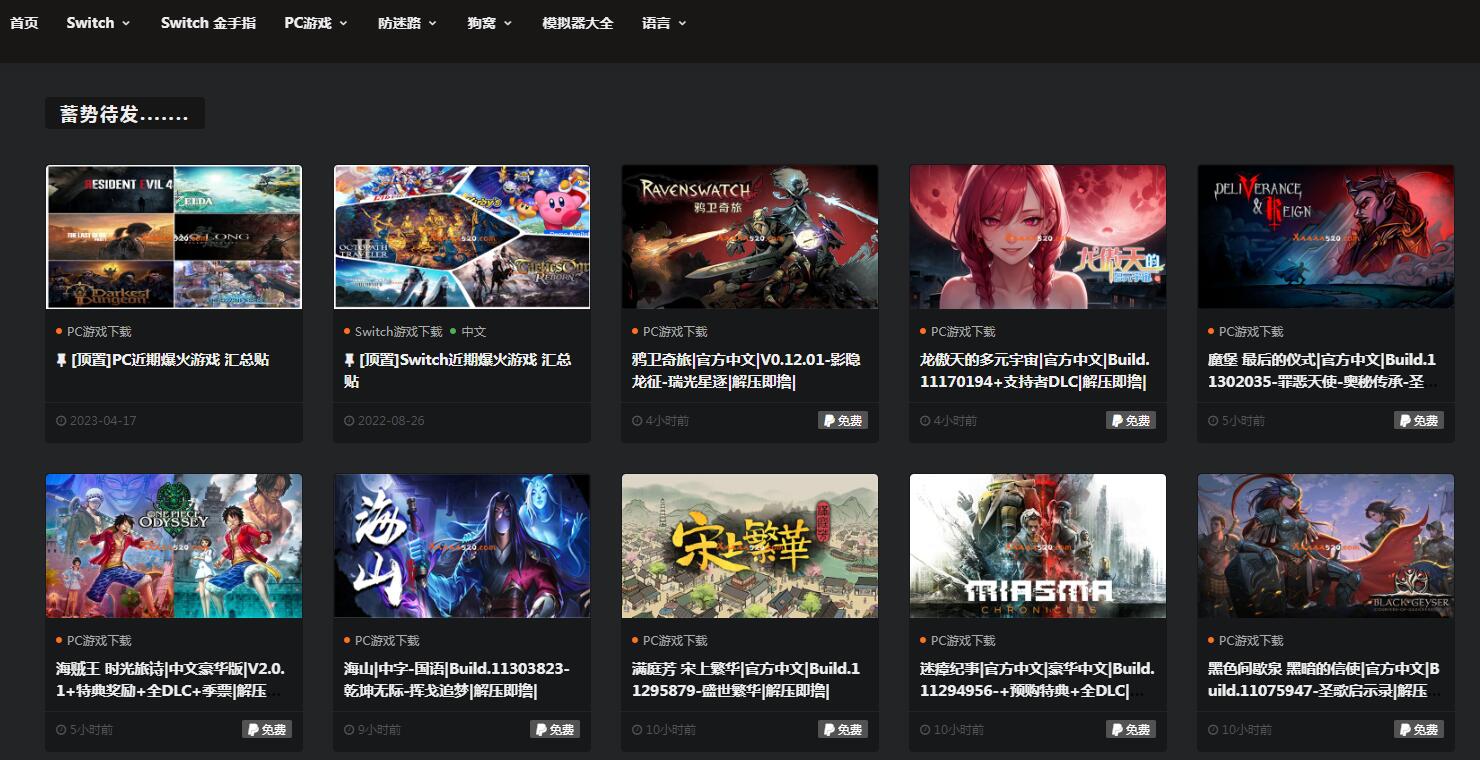Click PC游戏下载 tag on the 海山 card
1480x760 pixels.
tap(387, 641)
